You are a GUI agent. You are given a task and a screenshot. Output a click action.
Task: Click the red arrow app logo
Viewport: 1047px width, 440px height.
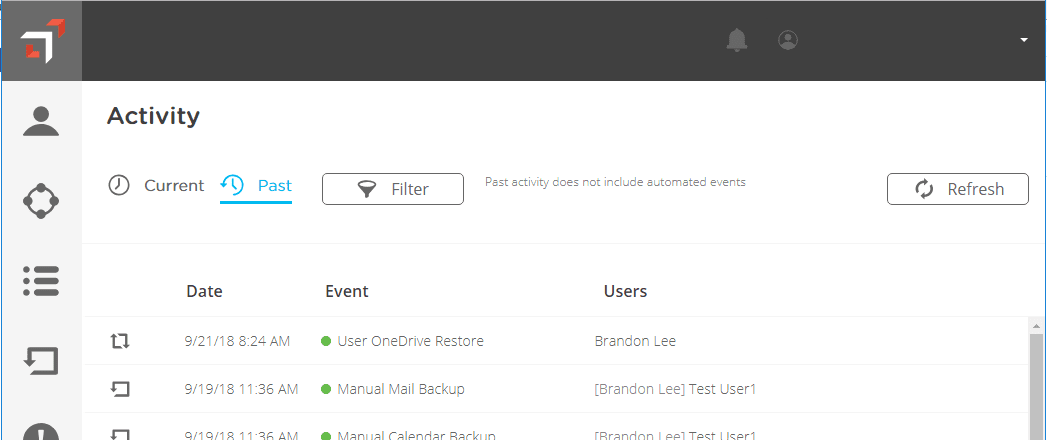click(x=42, y=41)
